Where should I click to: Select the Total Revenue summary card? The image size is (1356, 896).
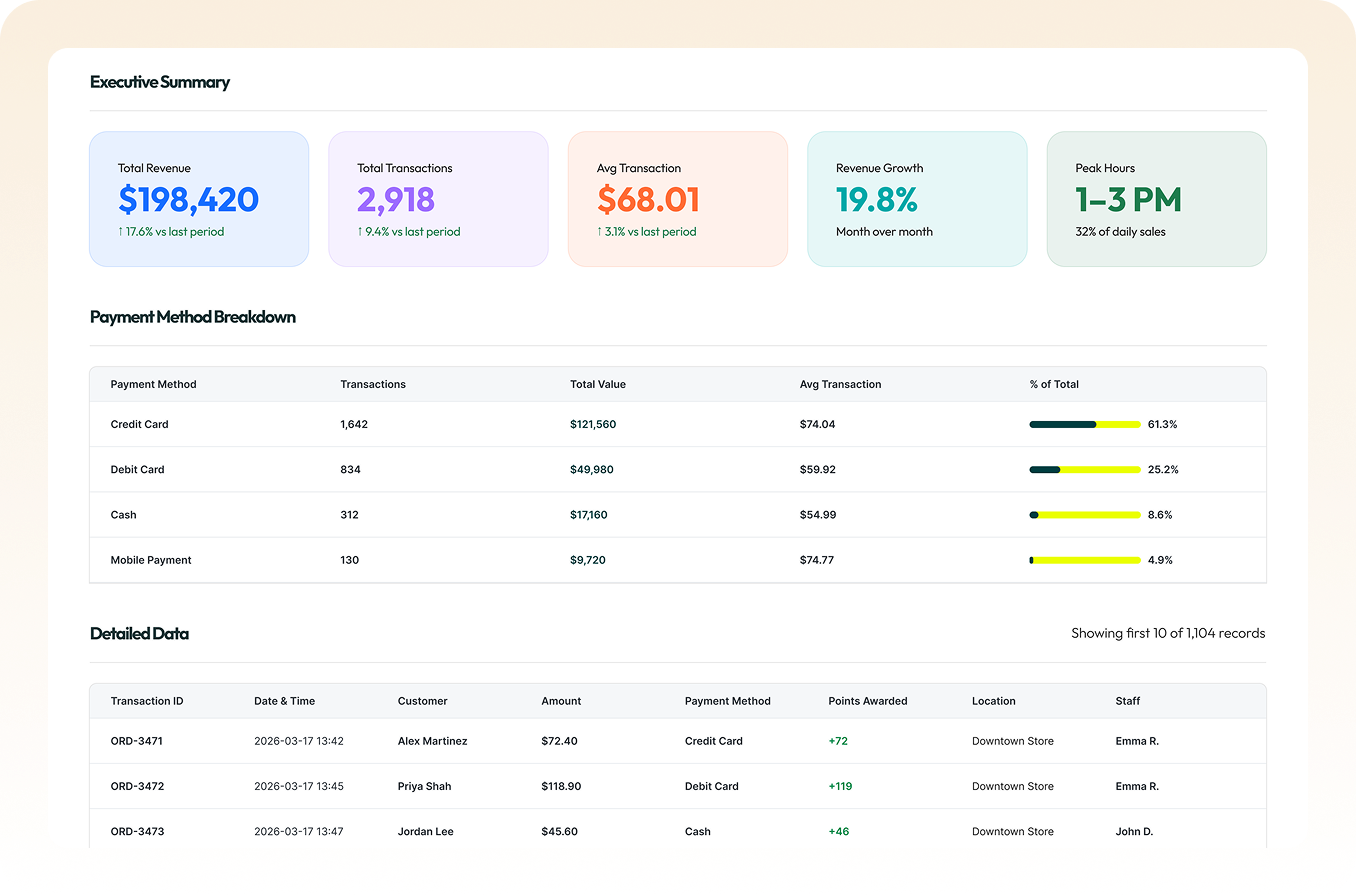pyautogui.click(x=198, y=198)
